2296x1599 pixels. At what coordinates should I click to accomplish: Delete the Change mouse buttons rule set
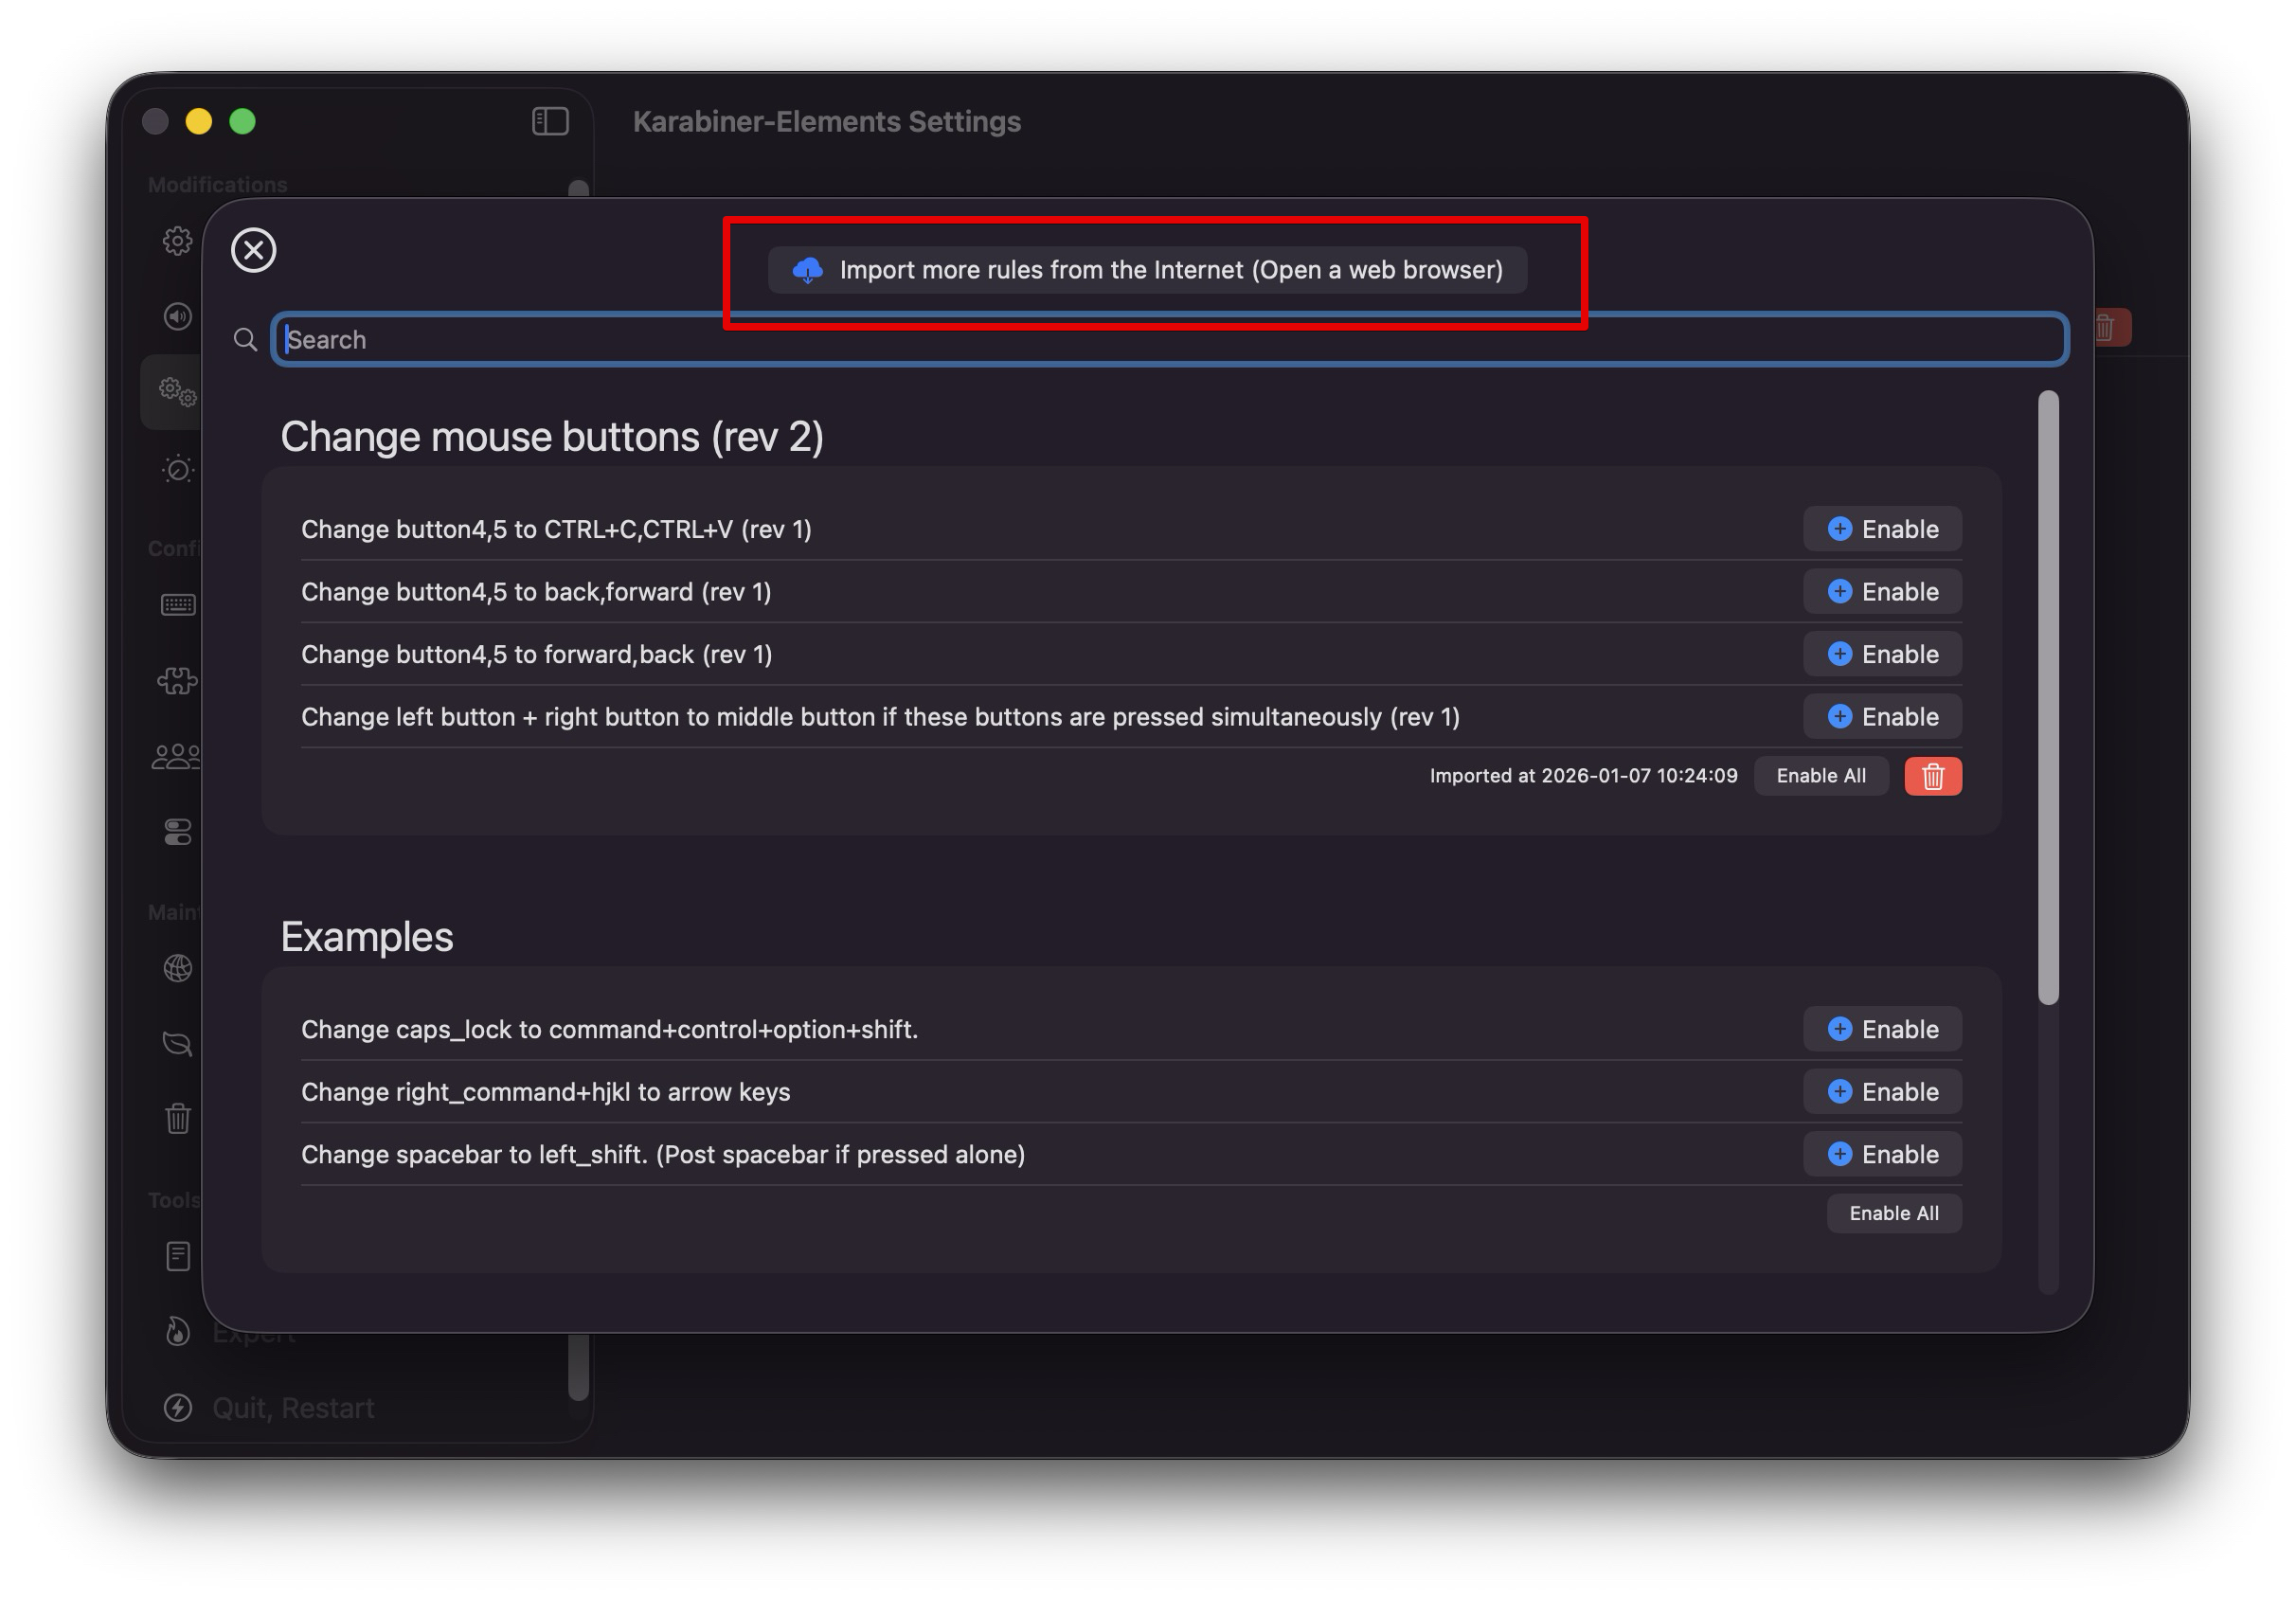[1931, 776]
